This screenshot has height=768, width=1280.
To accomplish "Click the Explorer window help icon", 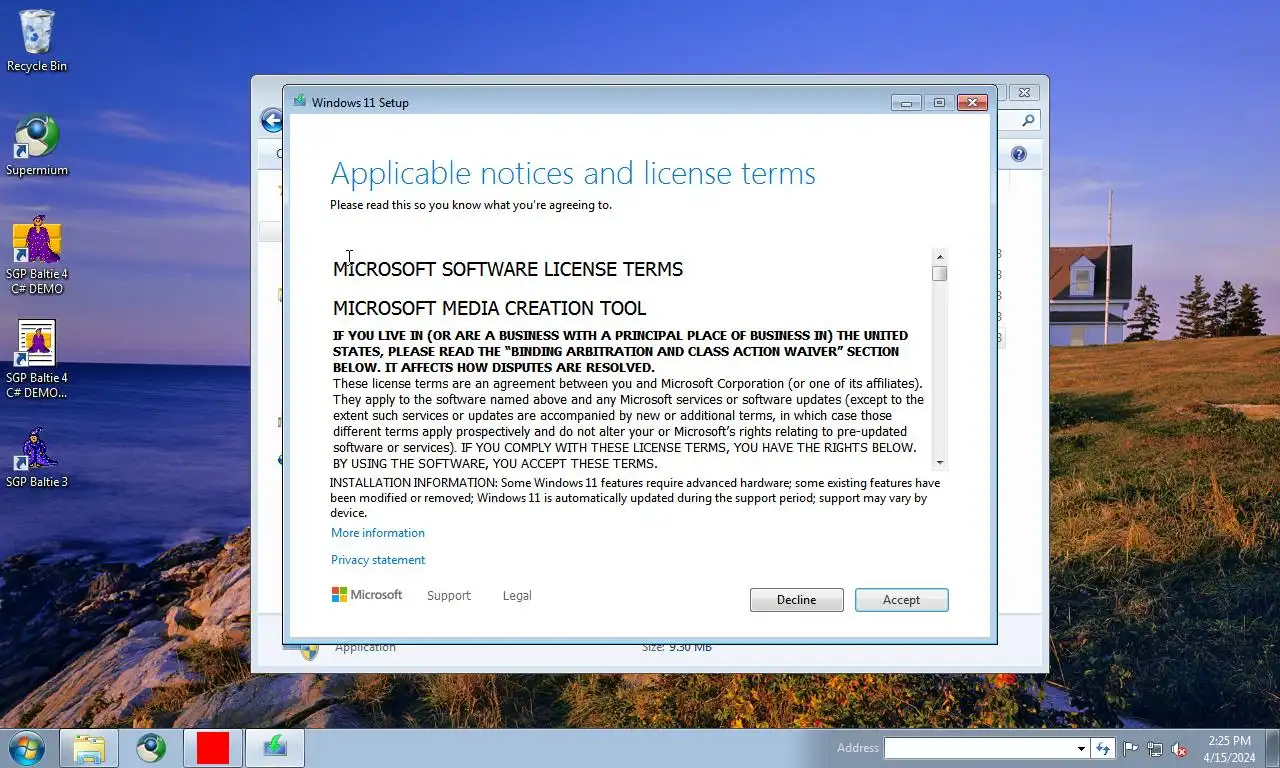I will click(1018, 154).
